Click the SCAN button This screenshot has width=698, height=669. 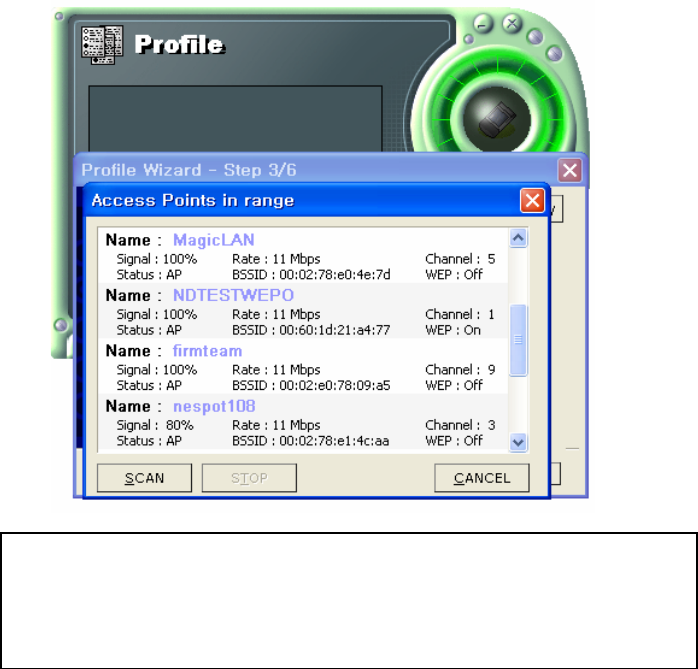click(x=144, y=478)
